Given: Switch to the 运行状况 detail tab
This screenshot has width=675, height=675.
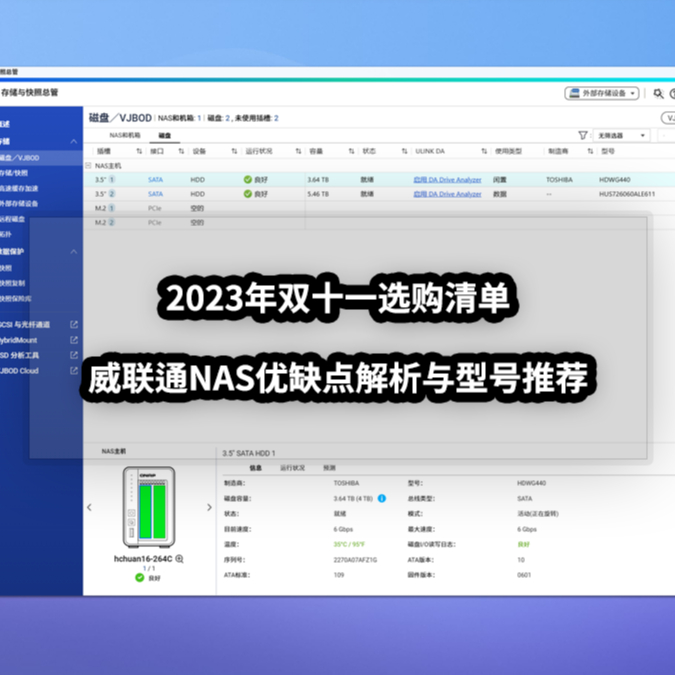Looking at the screenshot, I should click(293, 468).
